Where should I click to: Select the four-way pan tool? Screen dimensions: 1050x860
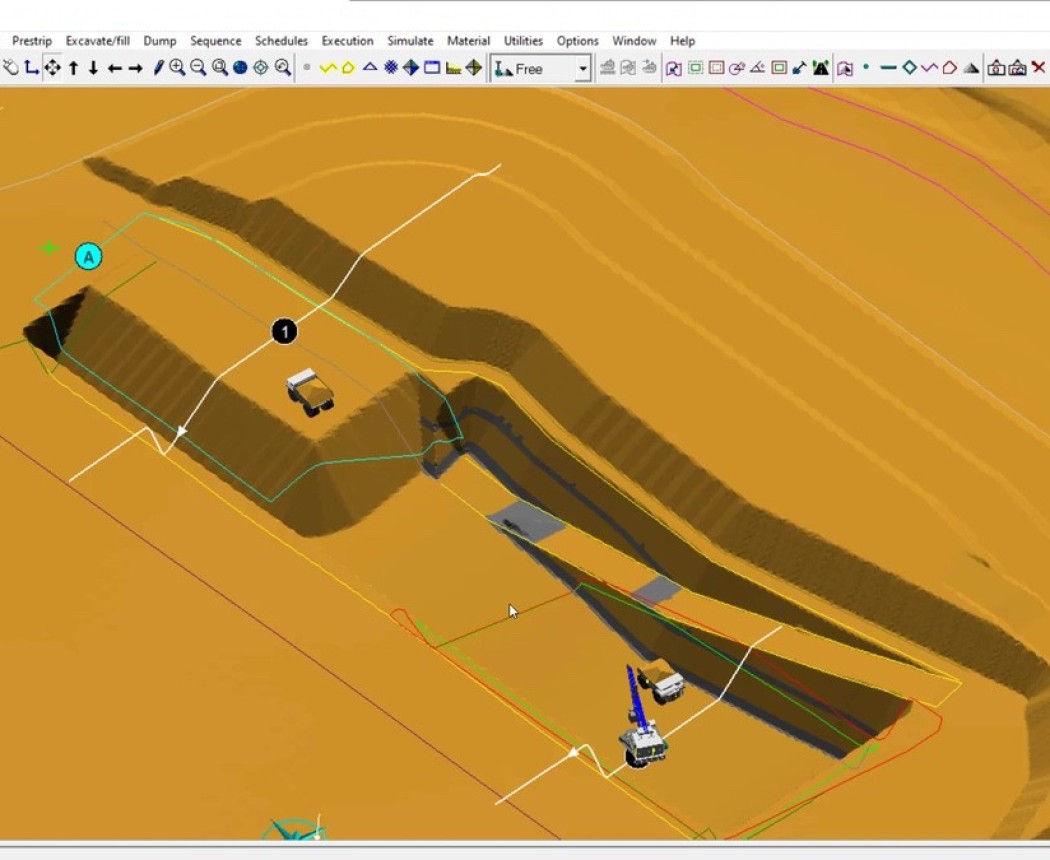click(x=52, y=68)
